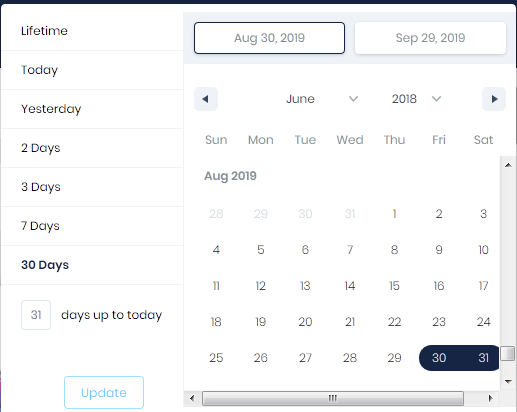The image size is (517, 412).
Task: Click the Update button
Action: click(104, 392)
